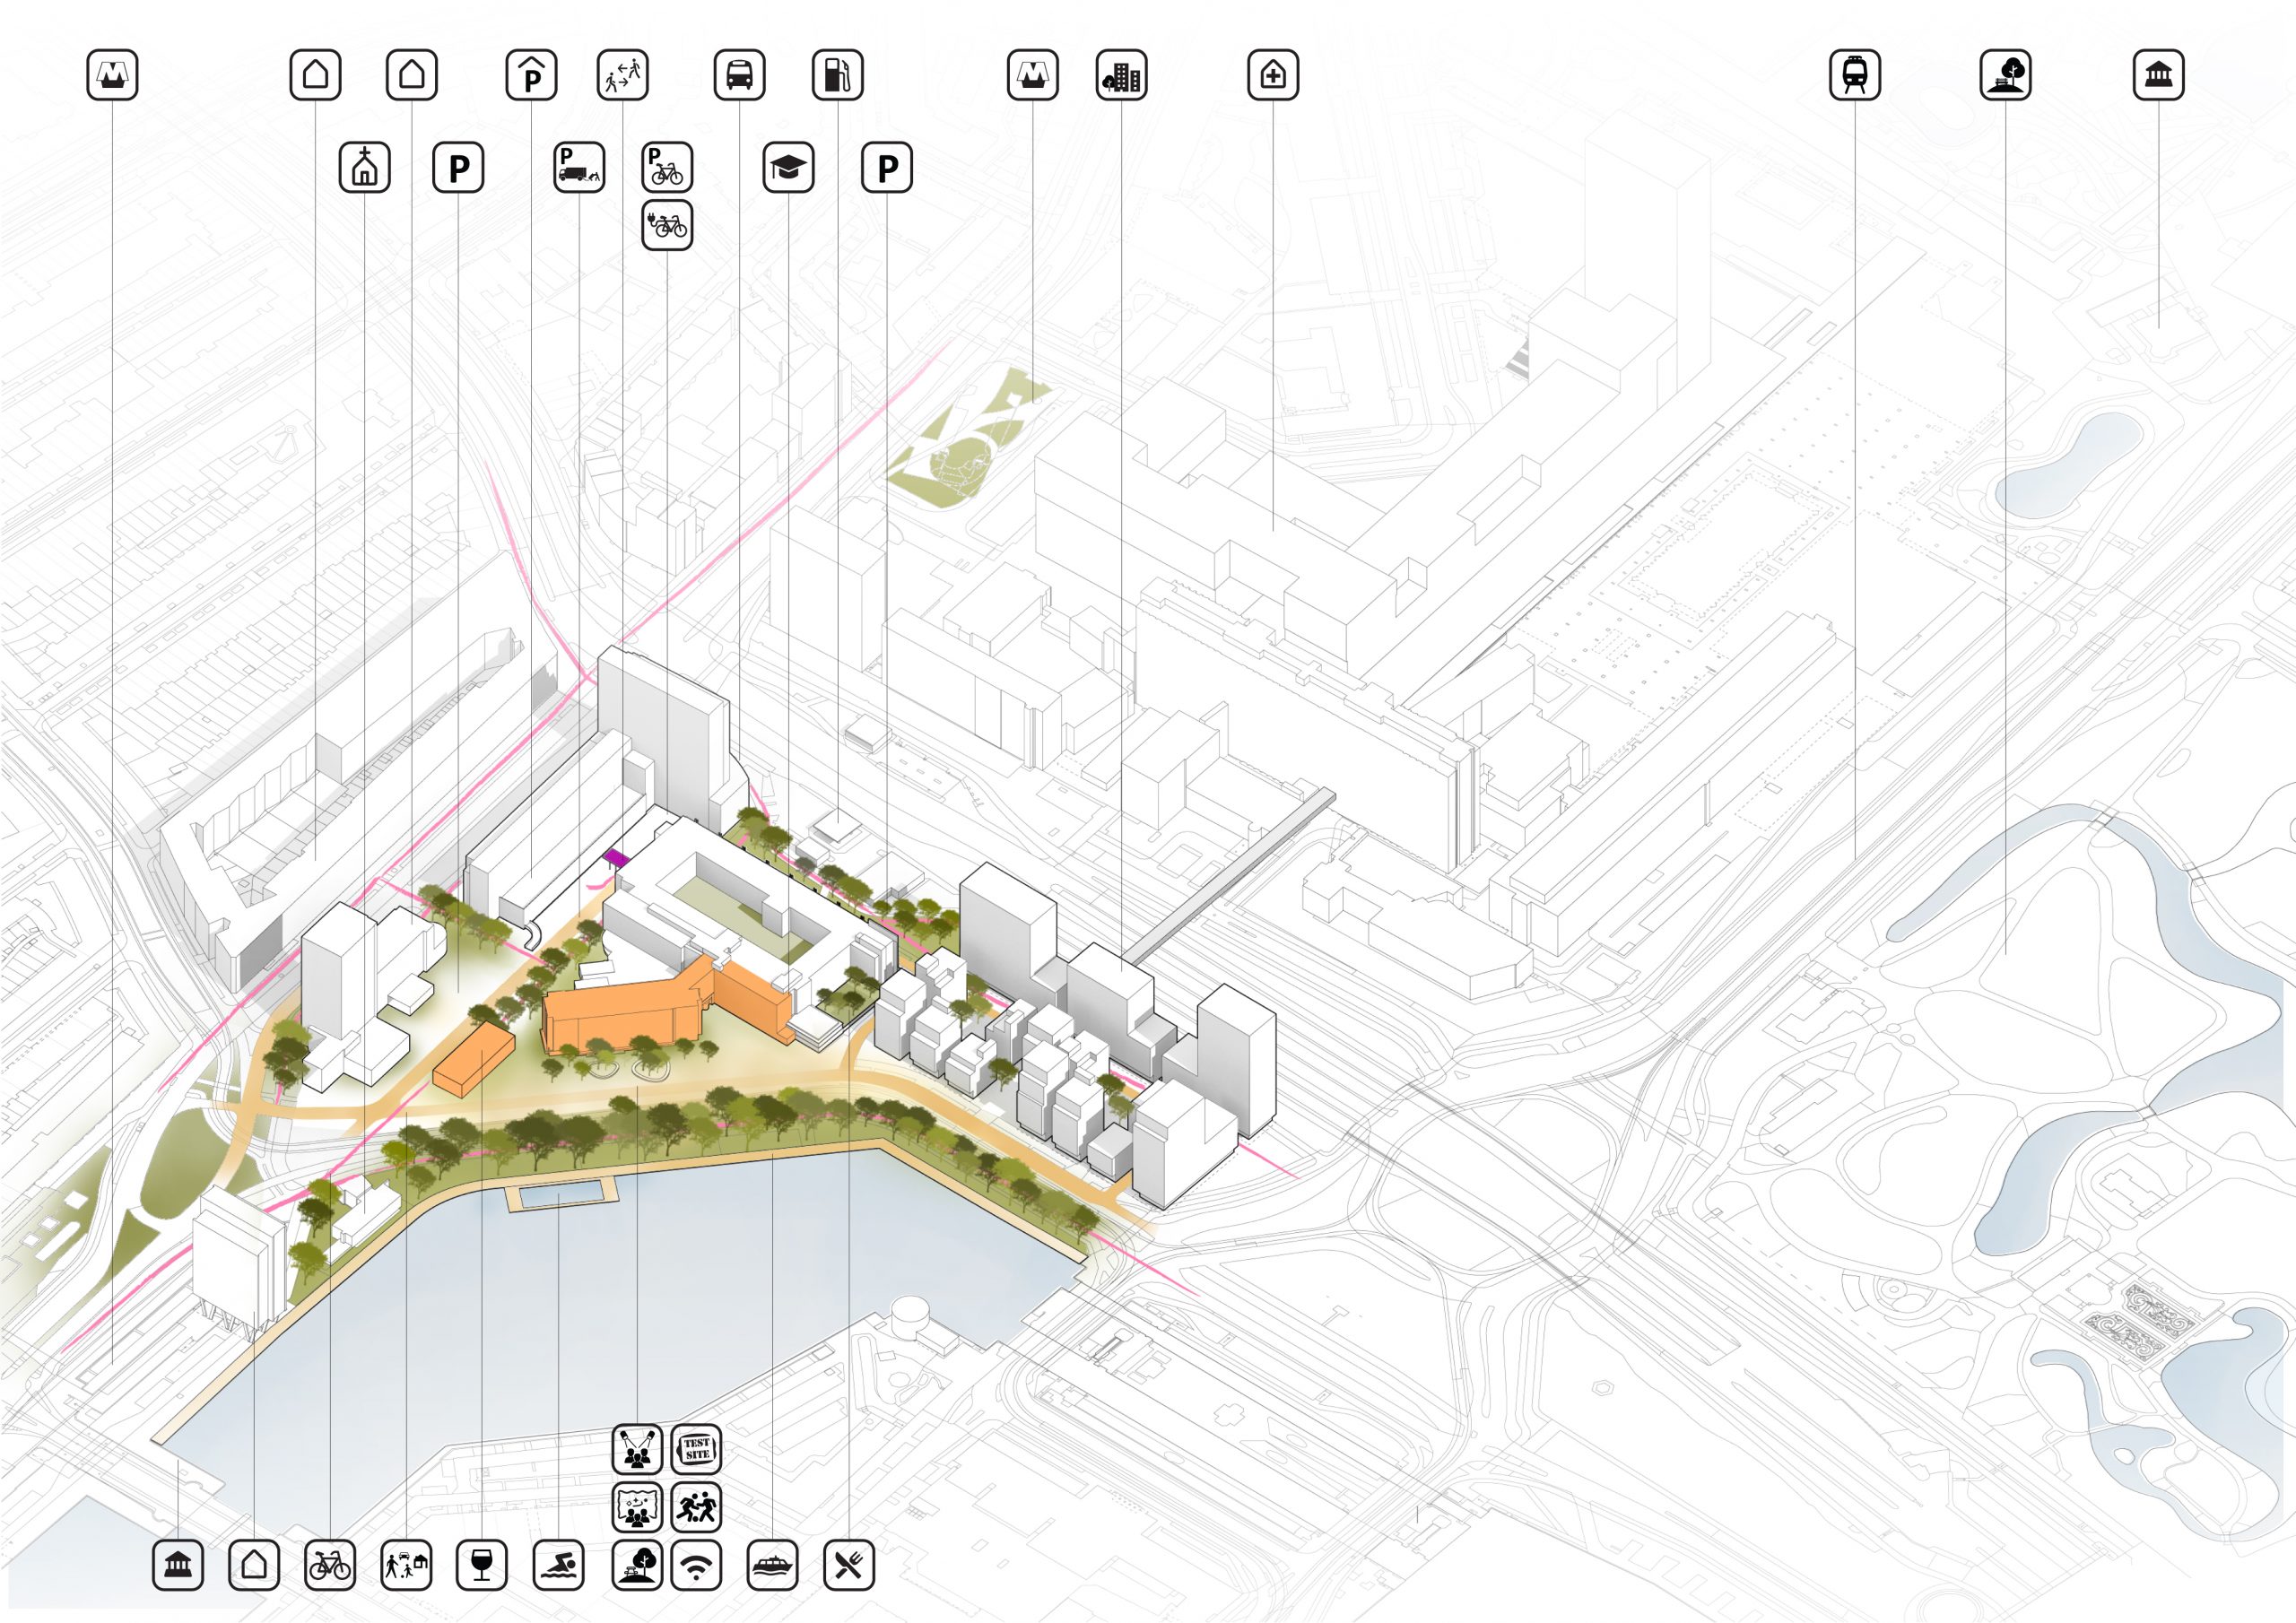Click the train station icon
Viewport: 2296px width, 1623px height.
pyautogui.click(x=1855, y=75)
